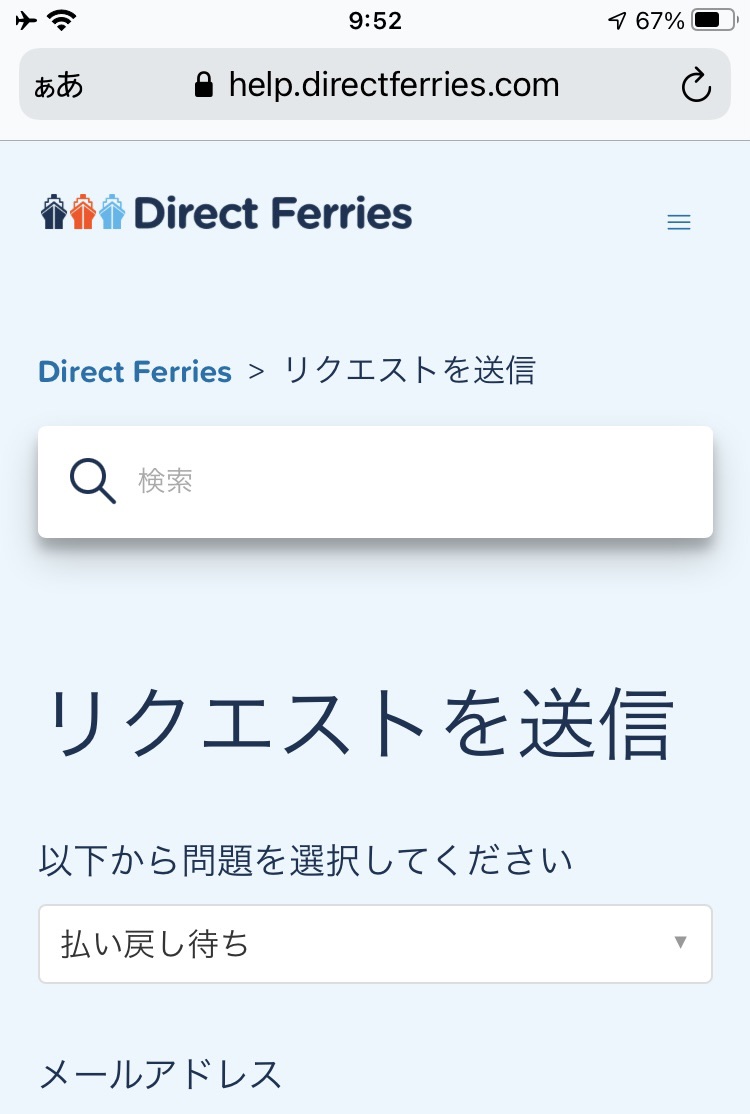Tap the Safari reload page icon

pyautogui.click(x=696, y=85)
